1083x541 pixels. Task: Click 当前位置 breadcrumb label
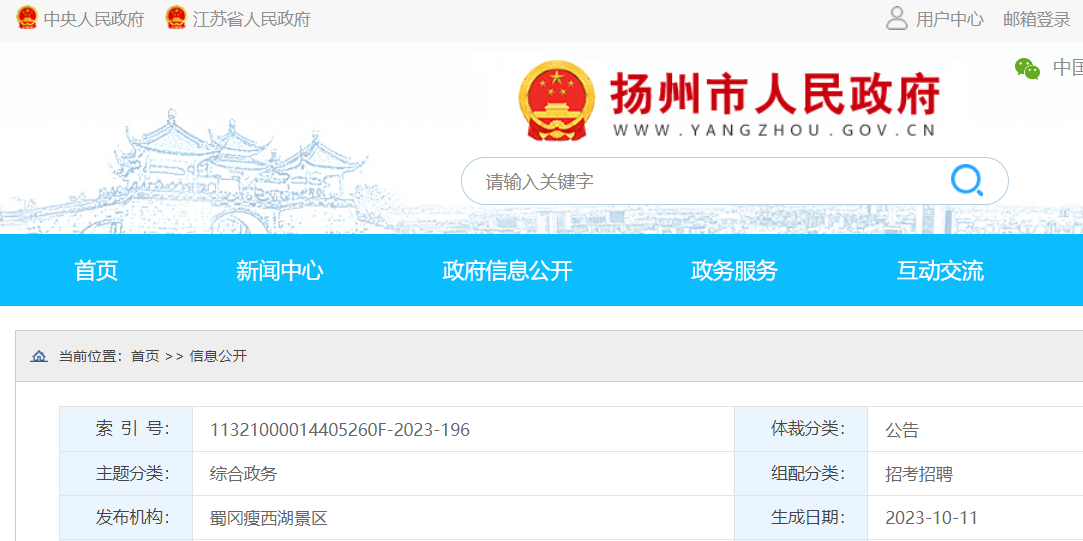coord(90,357)
